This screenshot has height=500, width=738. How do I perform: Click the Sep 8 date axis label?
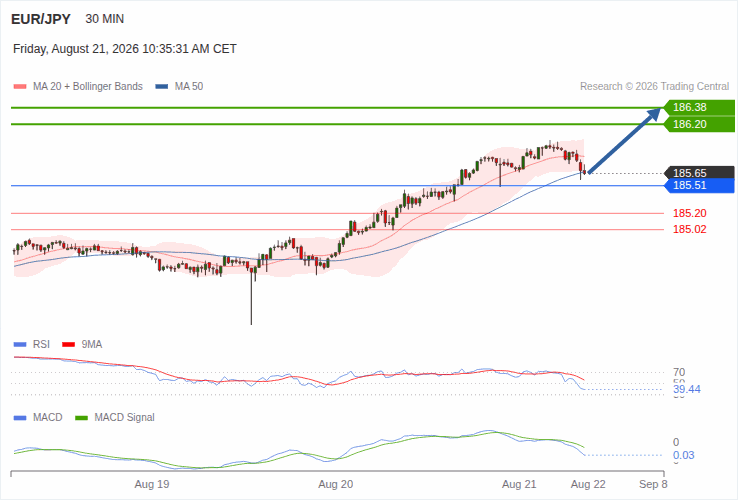tap(653, 484)
